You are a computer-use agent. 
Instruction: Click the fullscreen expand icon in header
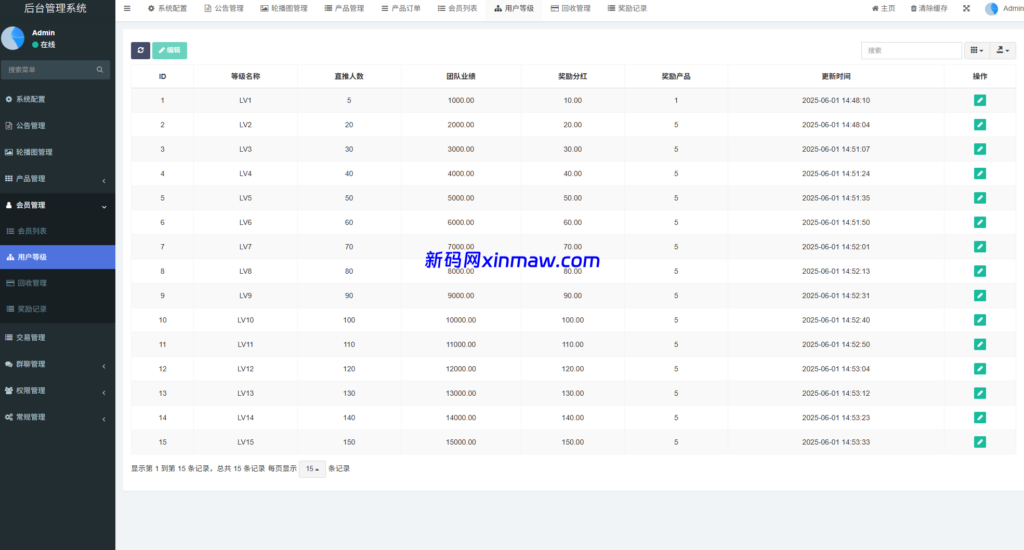coord(966,8)
